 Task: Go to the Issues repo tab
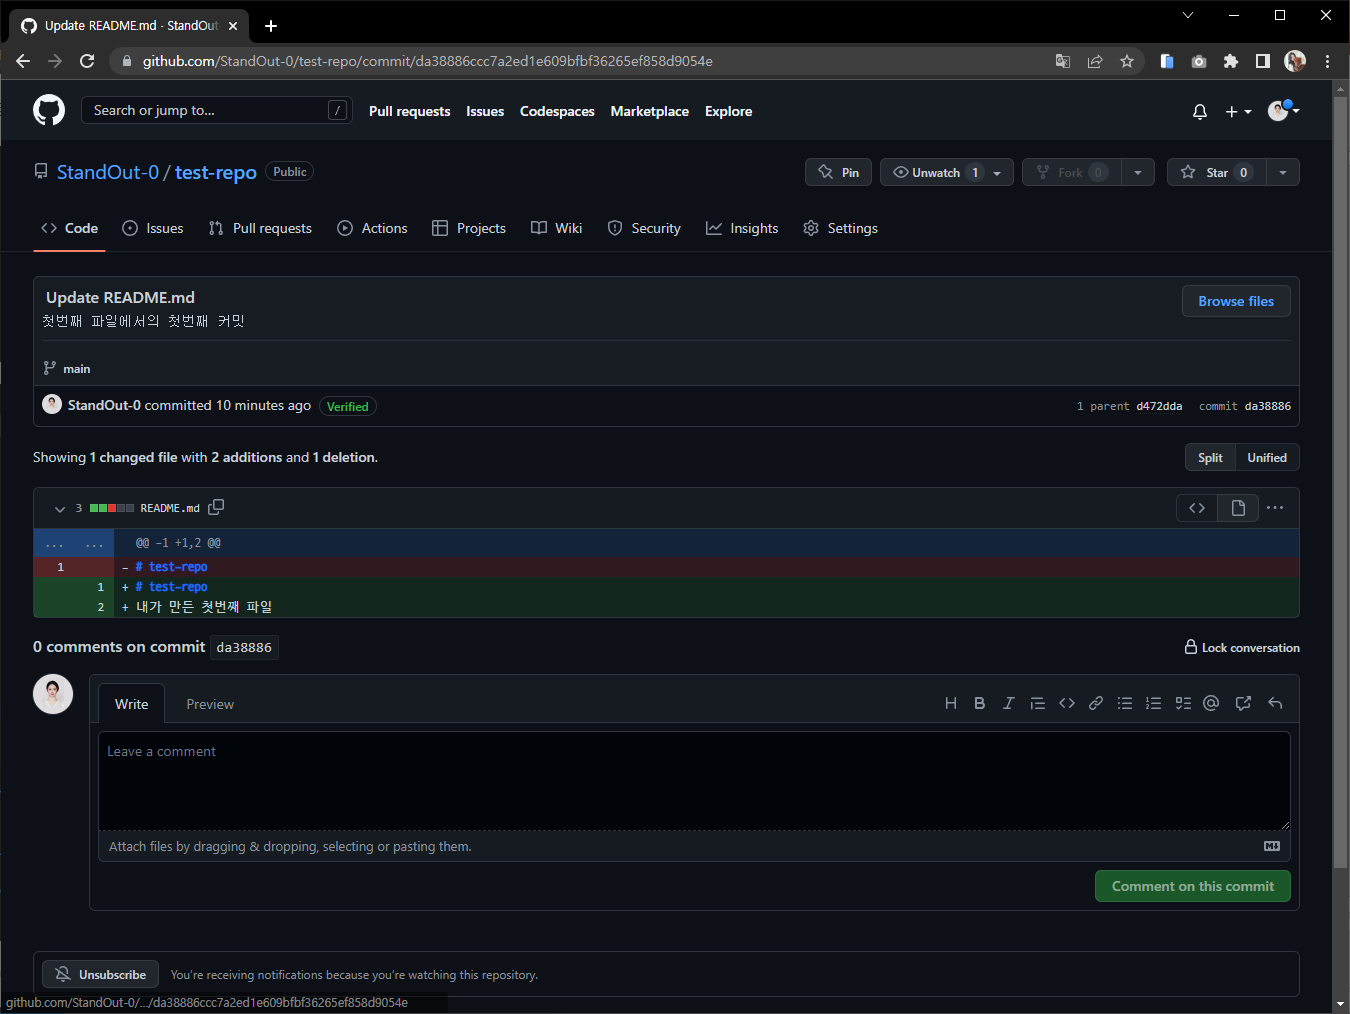[x=153, y=228]
